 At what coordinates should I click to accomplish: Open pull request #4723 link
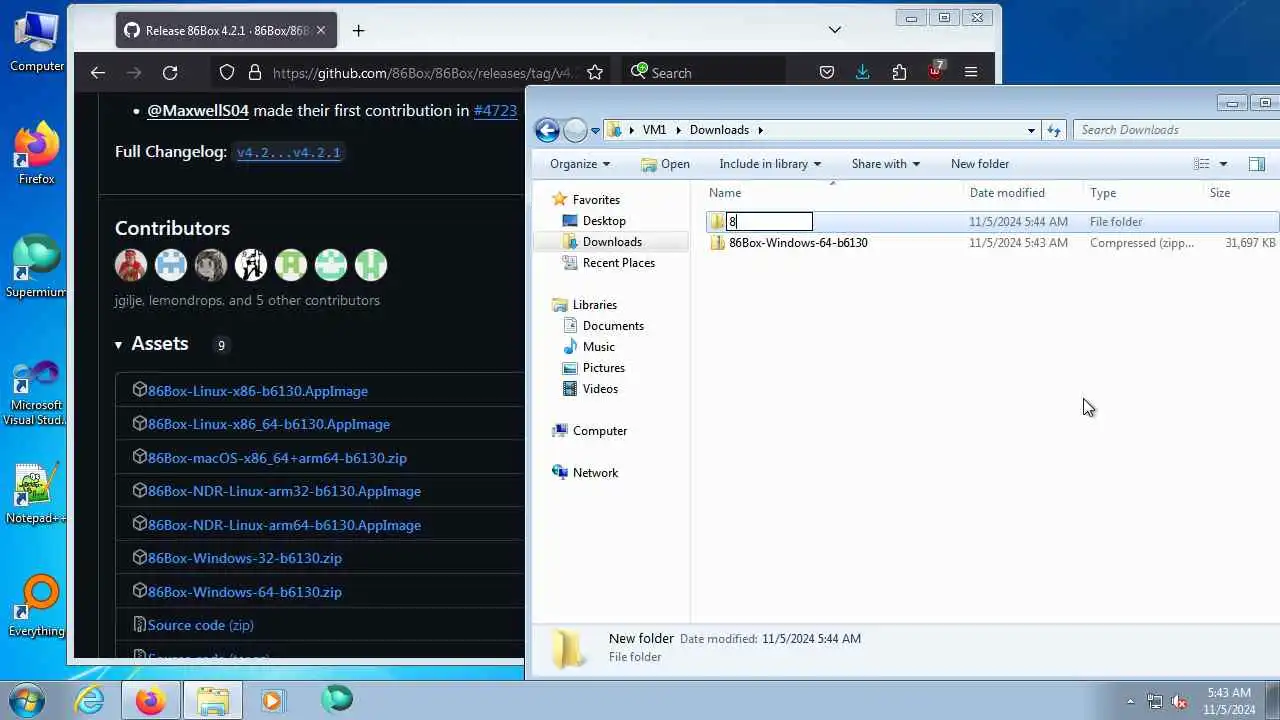(x=495, y=111)
